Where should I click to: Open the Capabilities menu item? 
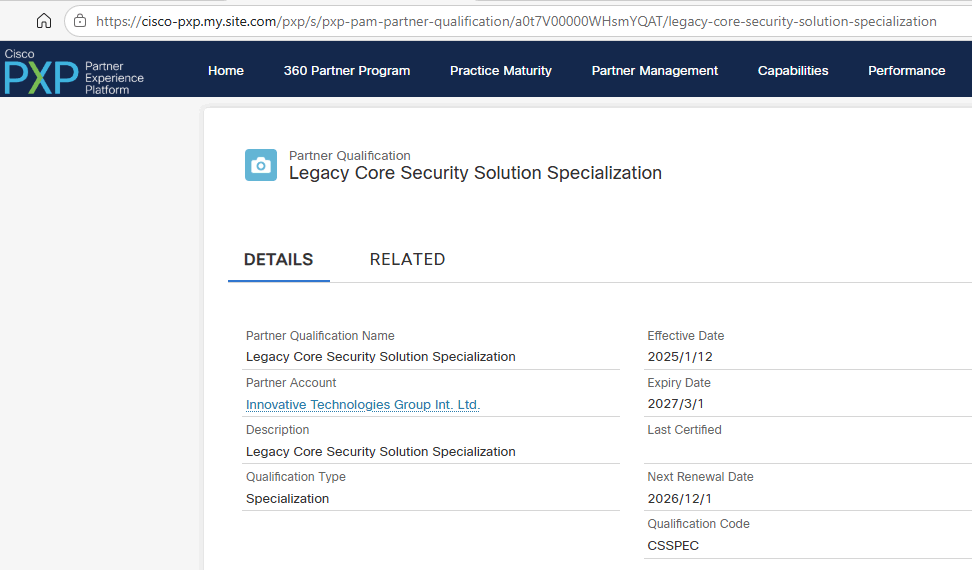point(793,71)
